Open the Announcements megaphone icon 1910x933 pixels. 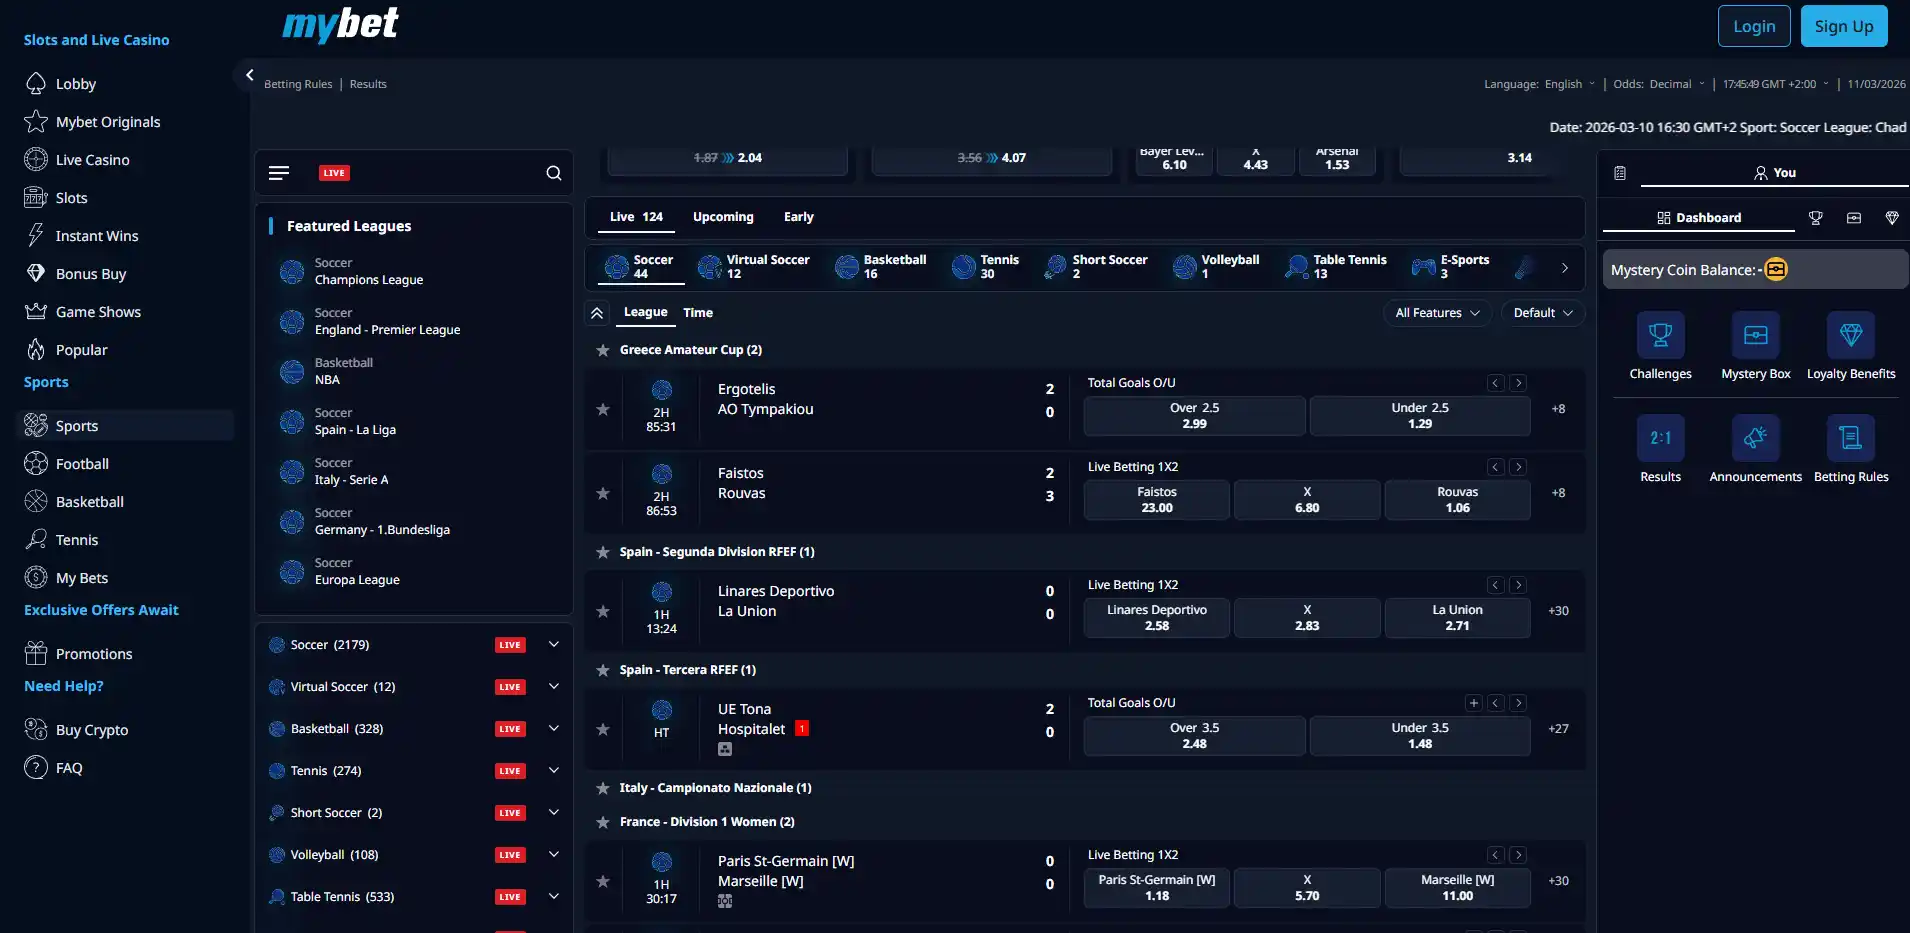[x=1756, y=438]
